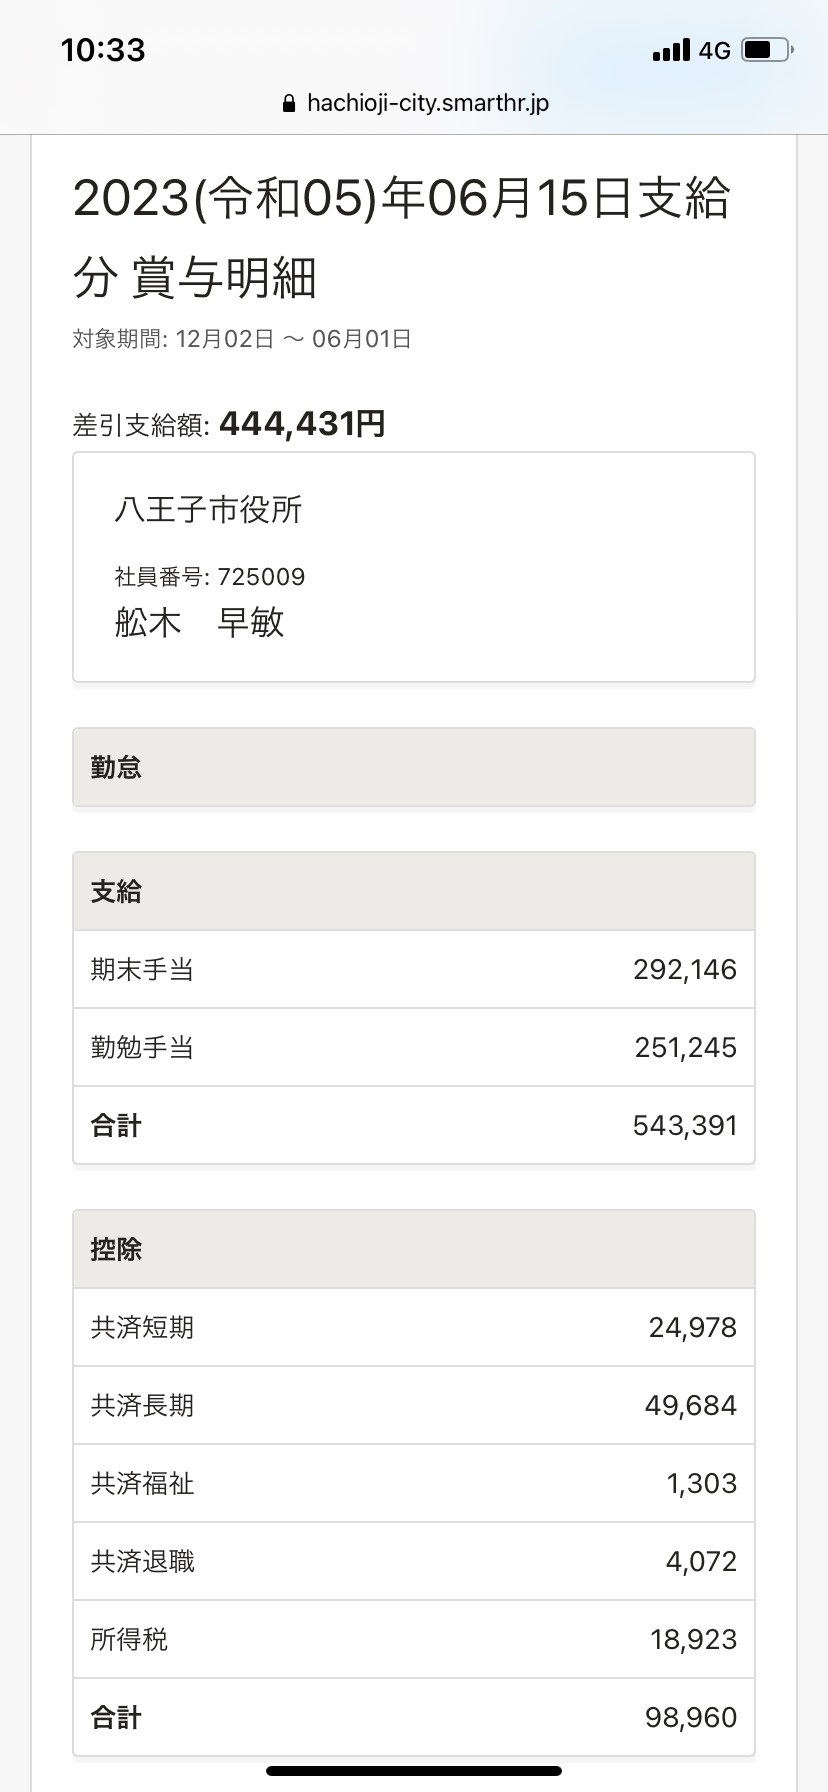Select the 期末手当 row
Screen dimensions: 828x1792
point(414,969)
